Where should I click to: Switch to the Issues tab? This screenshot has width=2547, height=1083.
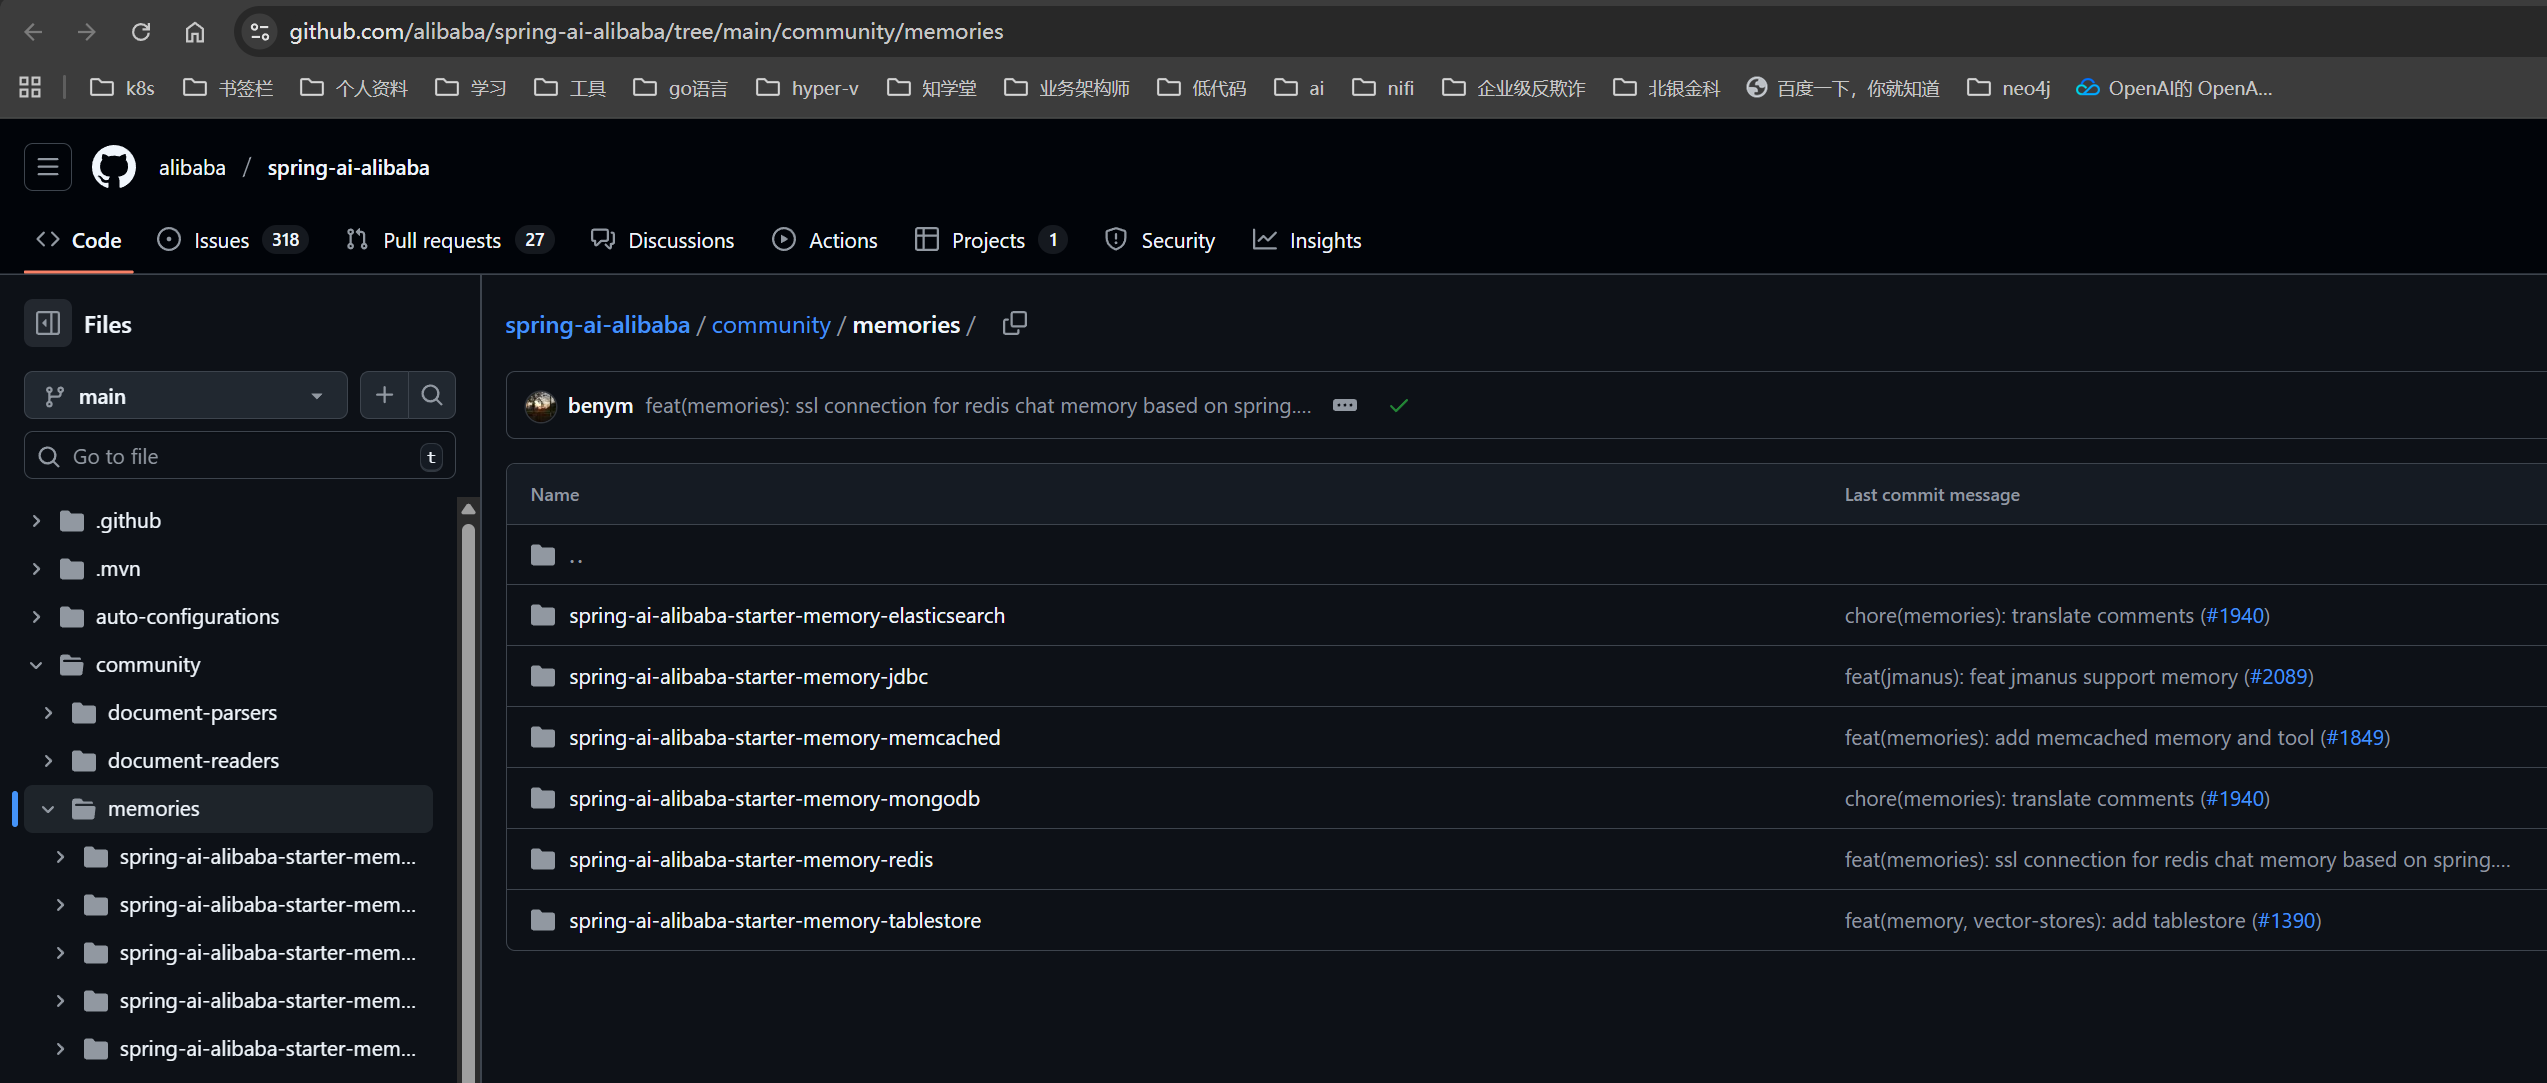[x=221, y=240]
